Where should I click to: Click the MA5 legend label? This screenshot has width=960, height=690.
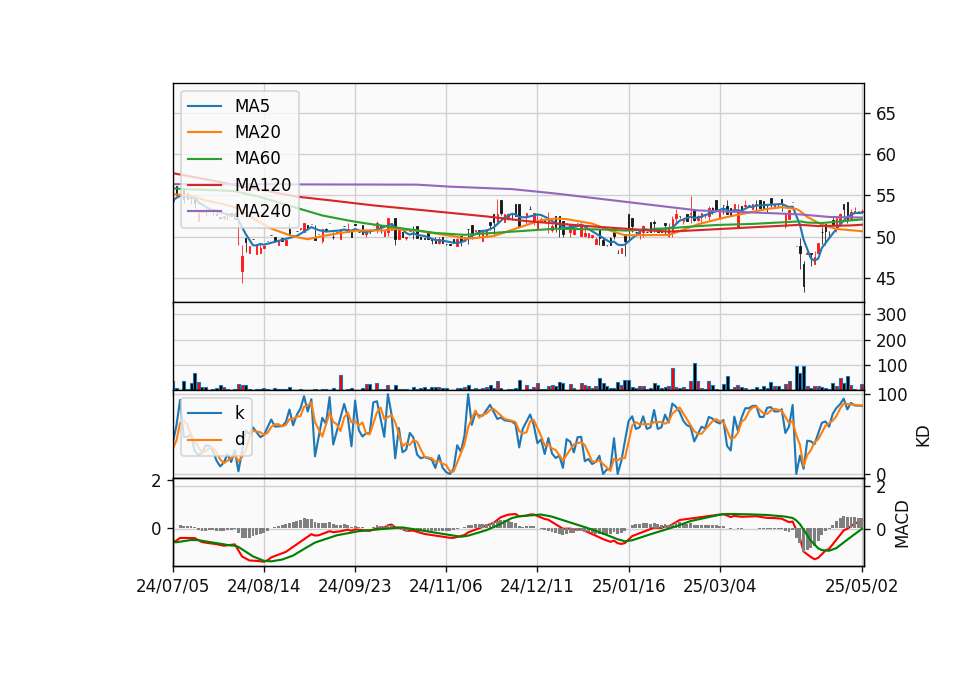coord(252,106)
